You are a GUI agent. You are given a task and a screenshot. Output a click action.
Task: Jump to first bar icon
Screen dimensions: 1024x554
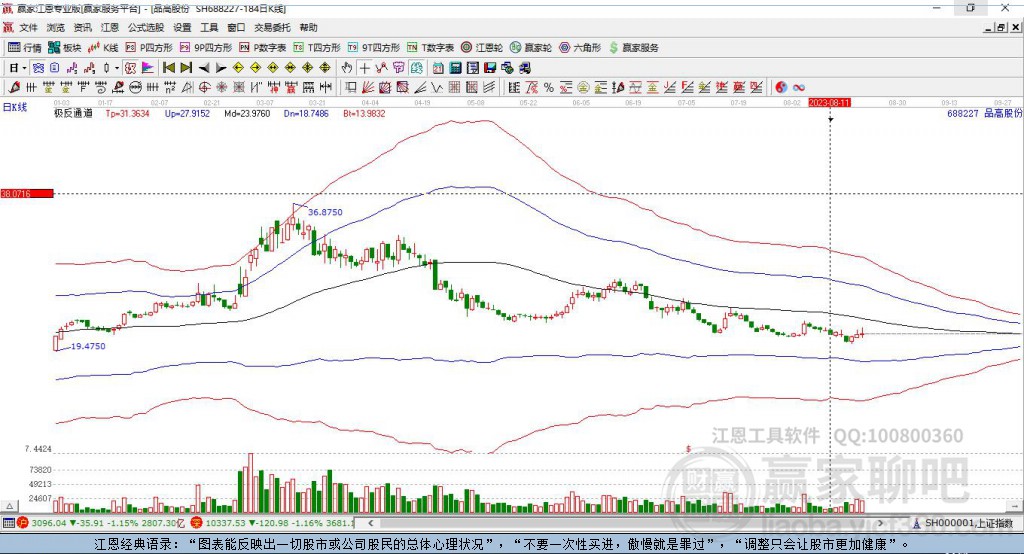point(168,68)
